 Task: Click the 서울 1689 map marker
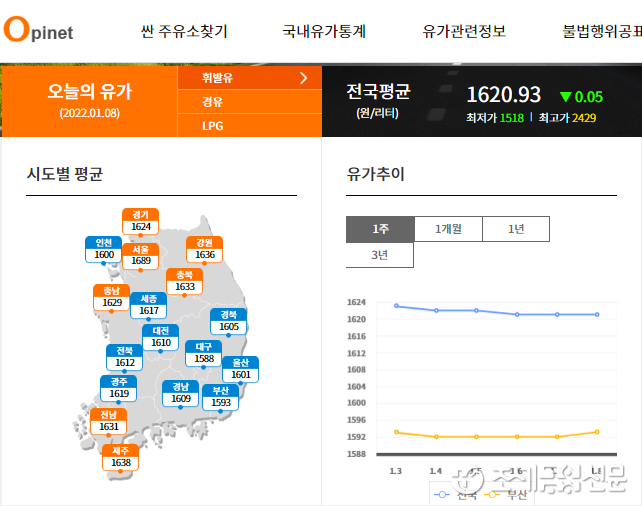click(x=141, y=255)
